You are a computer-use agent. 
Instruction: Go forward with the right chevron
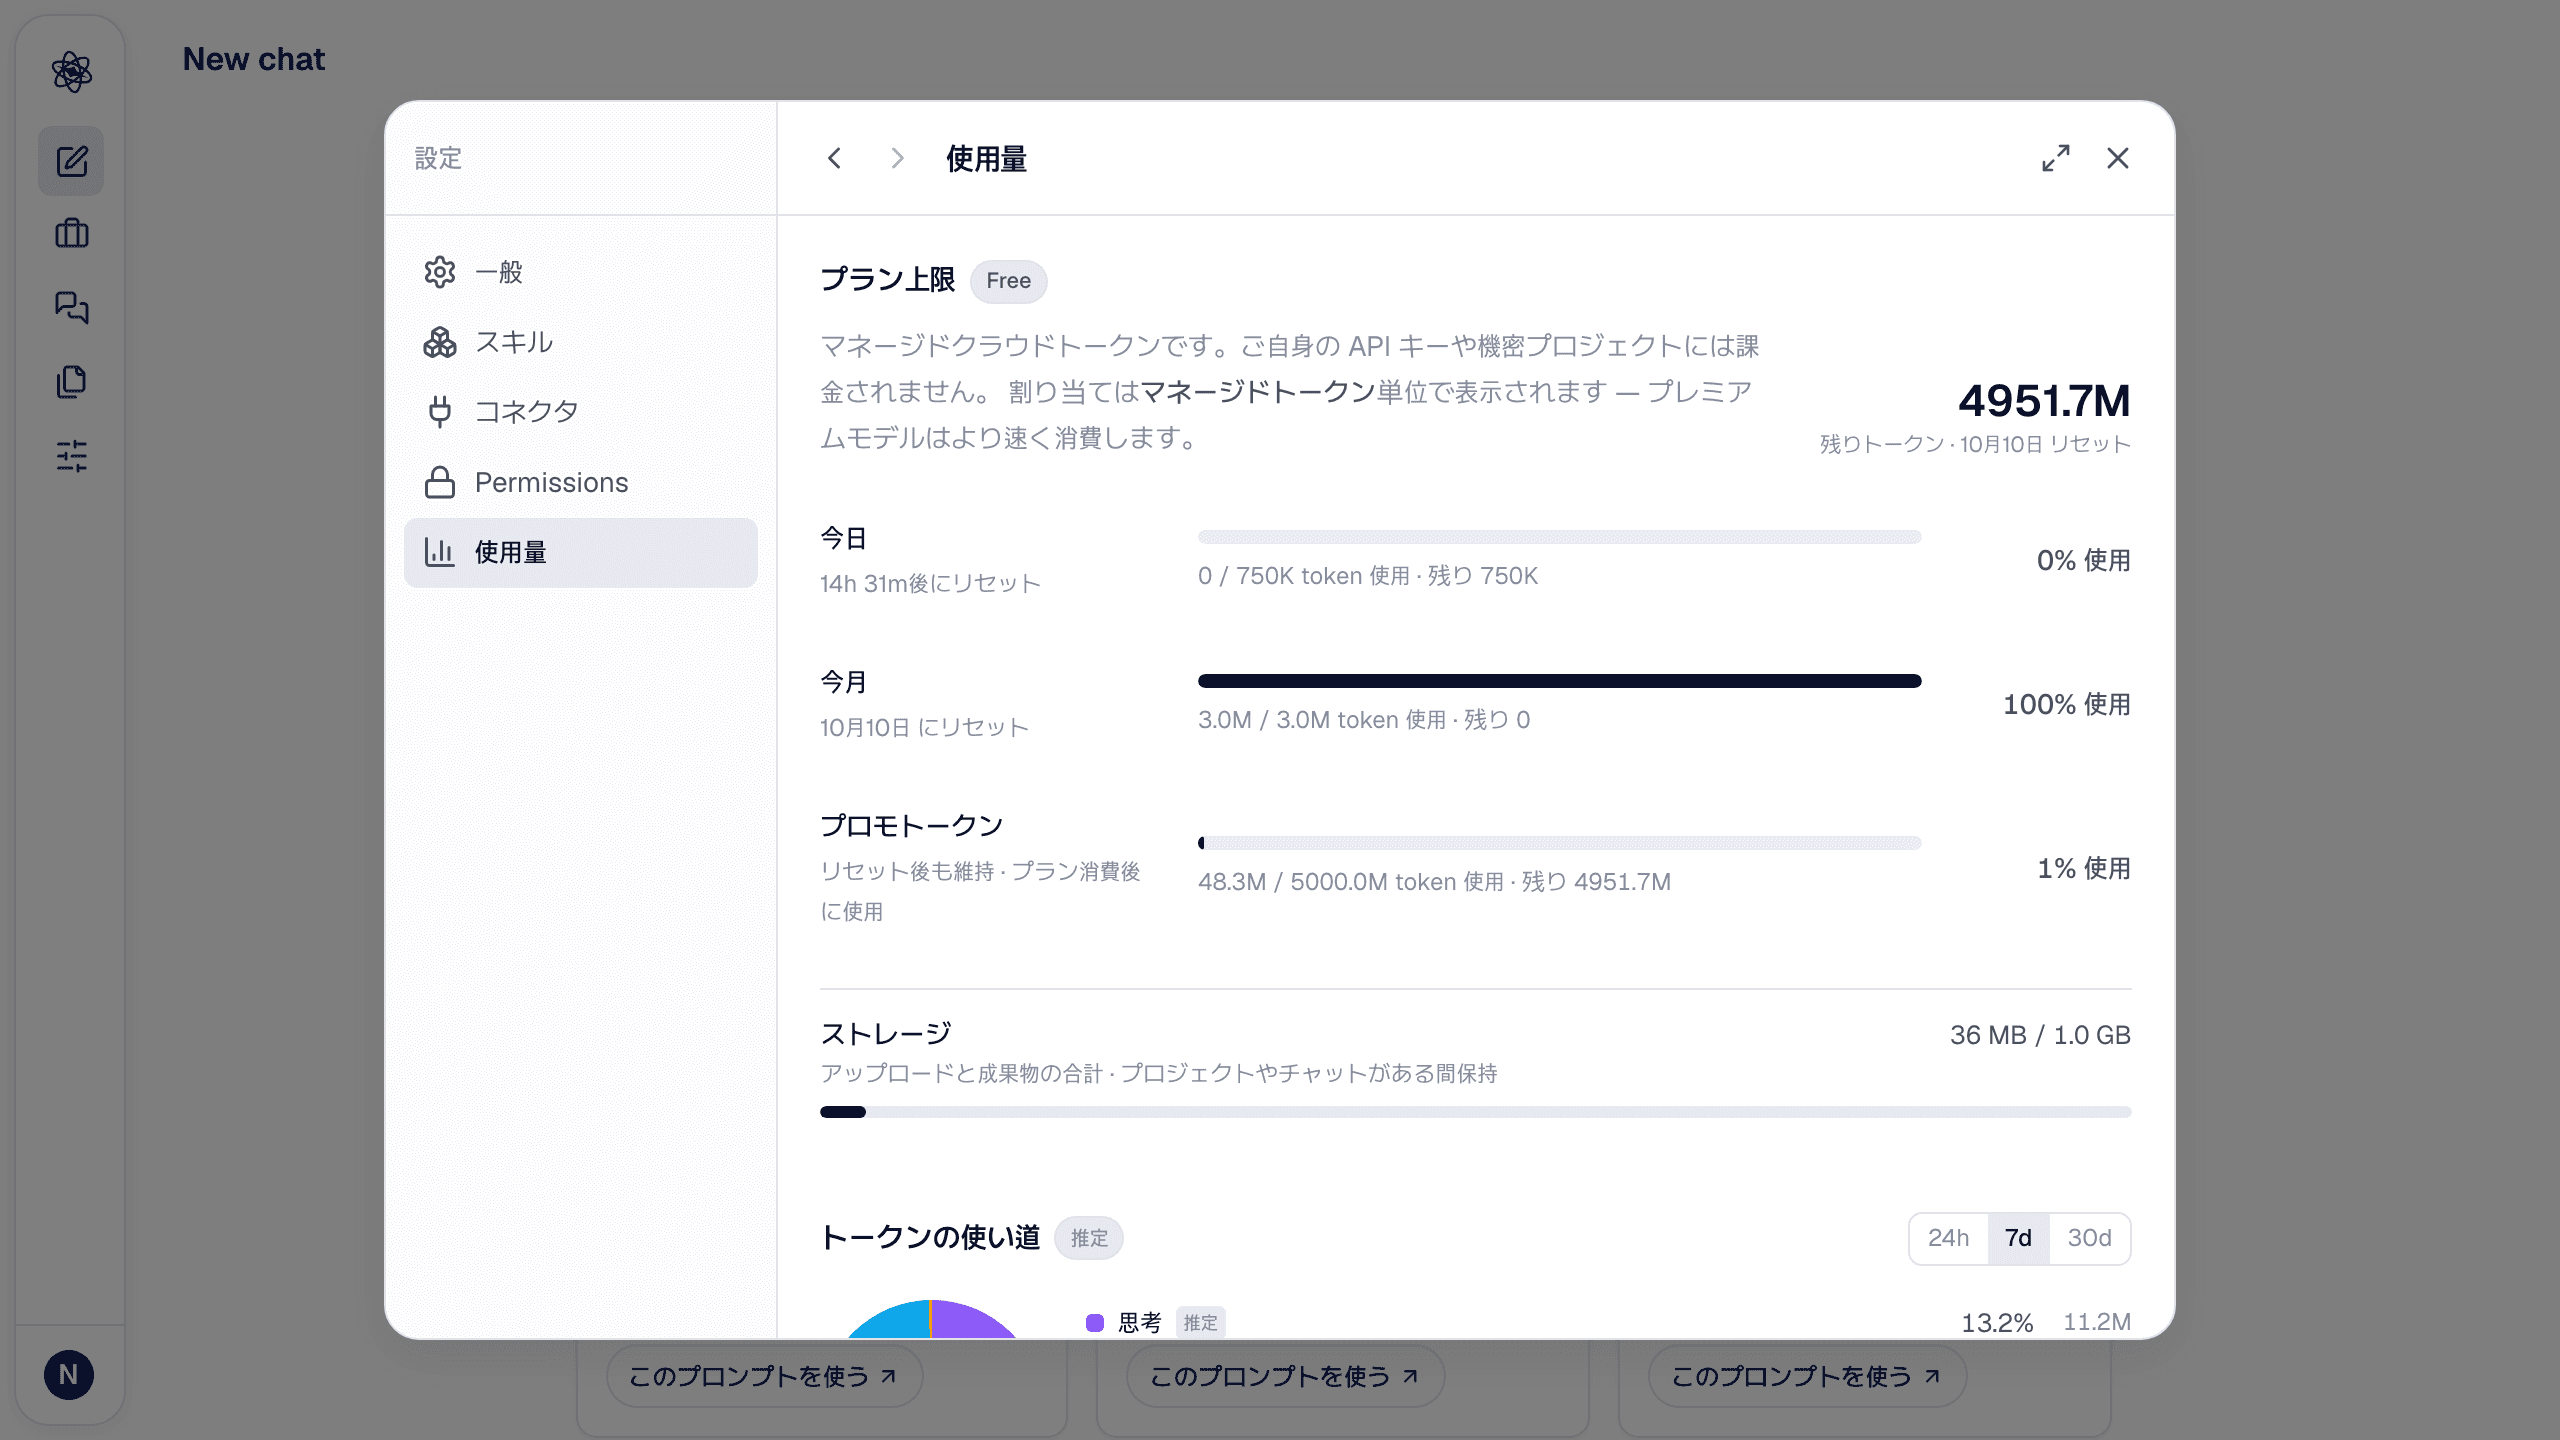click(897, 158)
